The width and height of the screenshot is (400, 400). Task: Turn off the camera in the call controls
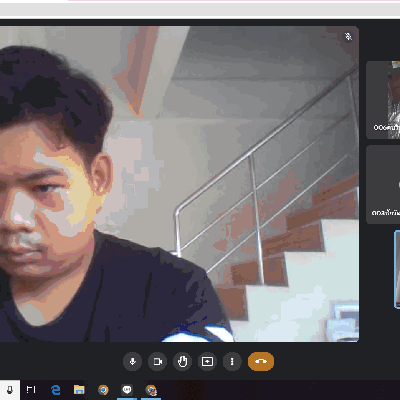(157, 362)
